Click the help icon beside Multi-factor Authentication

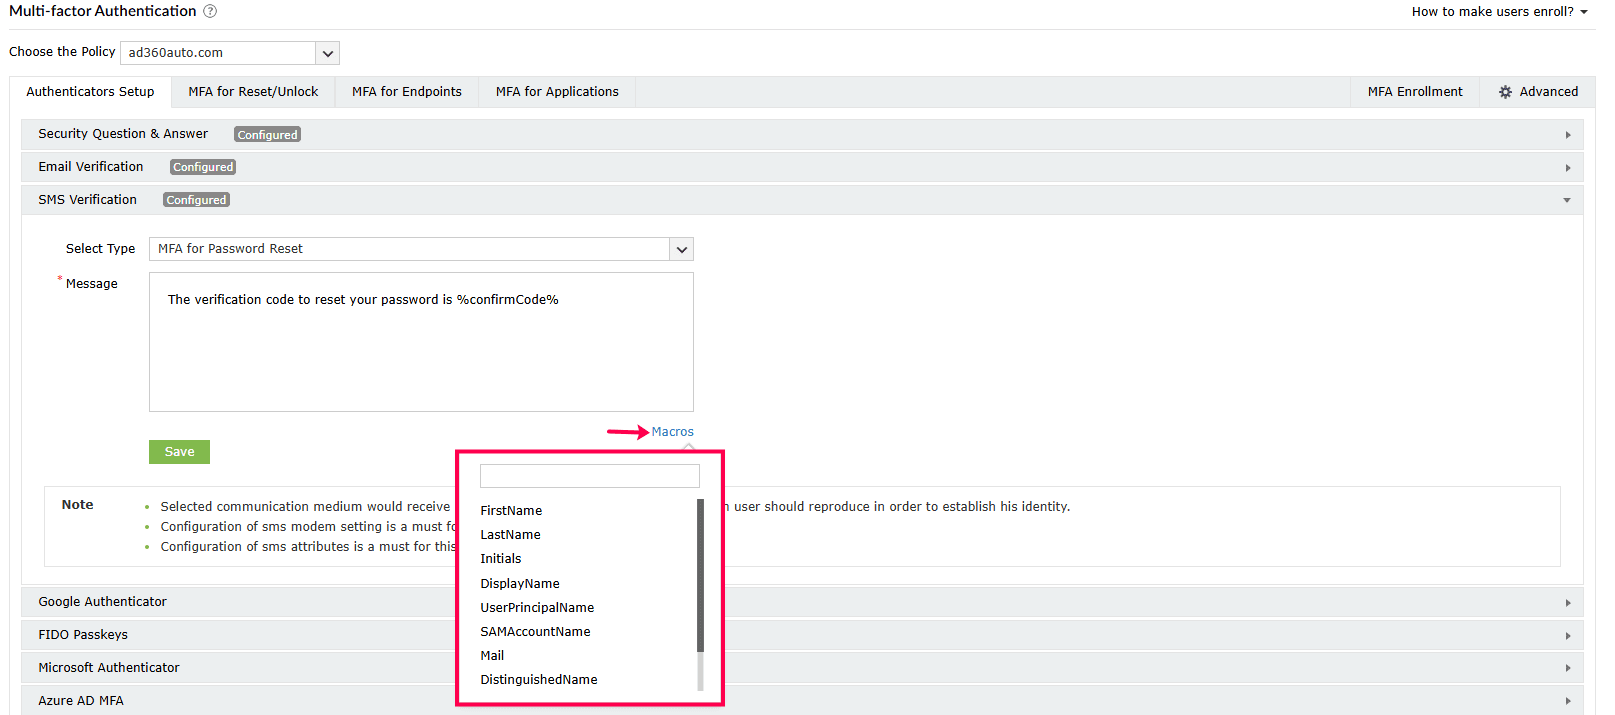pyautogui.click(x=210, y=12)
